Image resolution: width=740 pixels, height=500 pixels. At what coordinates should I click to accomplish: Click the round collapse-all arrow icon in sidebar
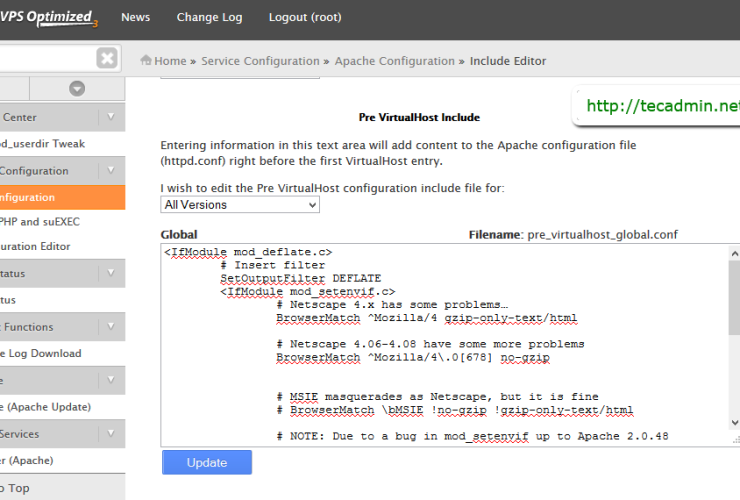click(x=77, y=89)
